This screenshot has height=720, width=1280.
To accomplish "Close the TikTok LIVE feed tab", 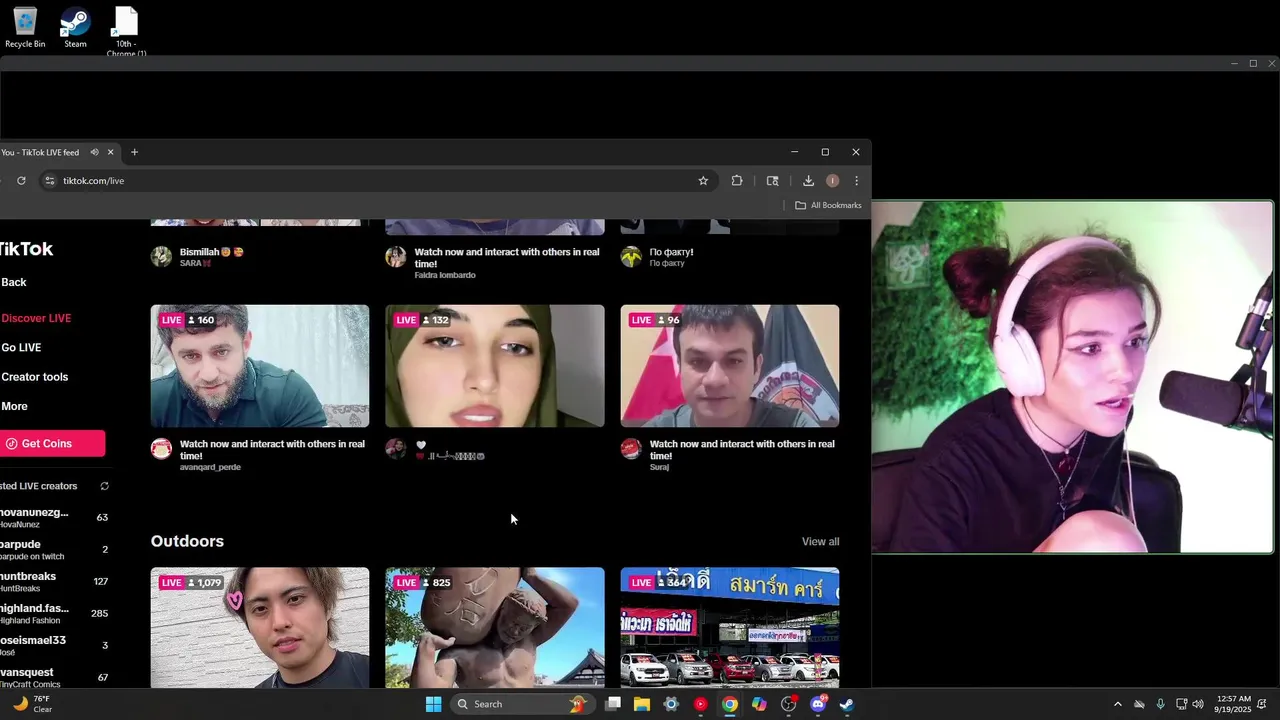I will pyautogui.click(x=110, y=152).
